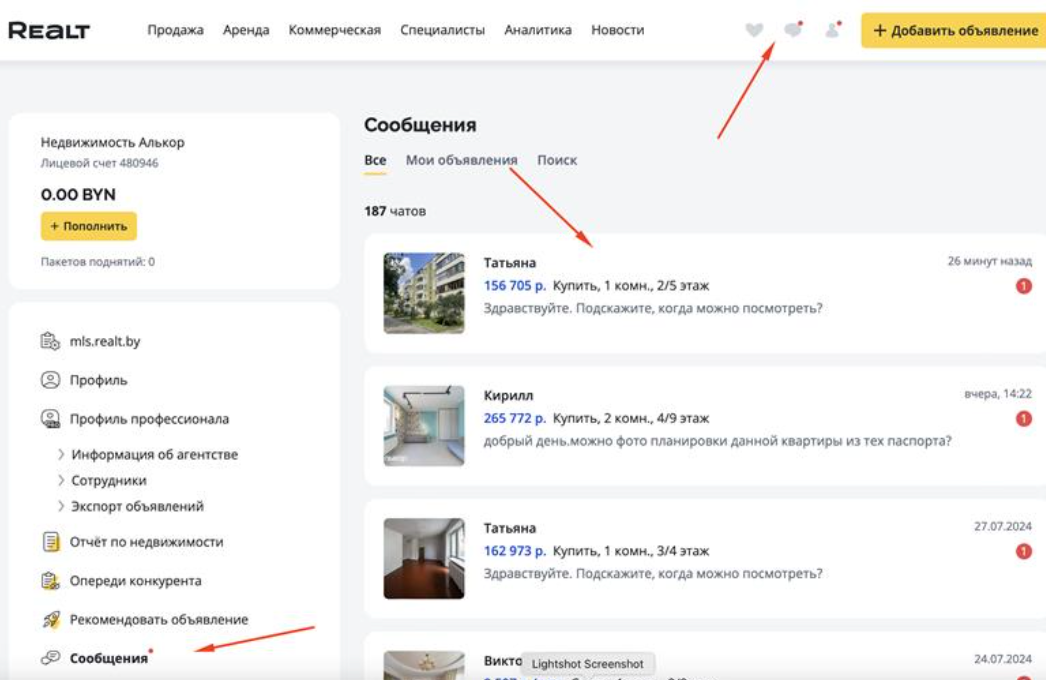
Task: Open Отчёт по недвижимости link
Action: [x=147, y=542]
